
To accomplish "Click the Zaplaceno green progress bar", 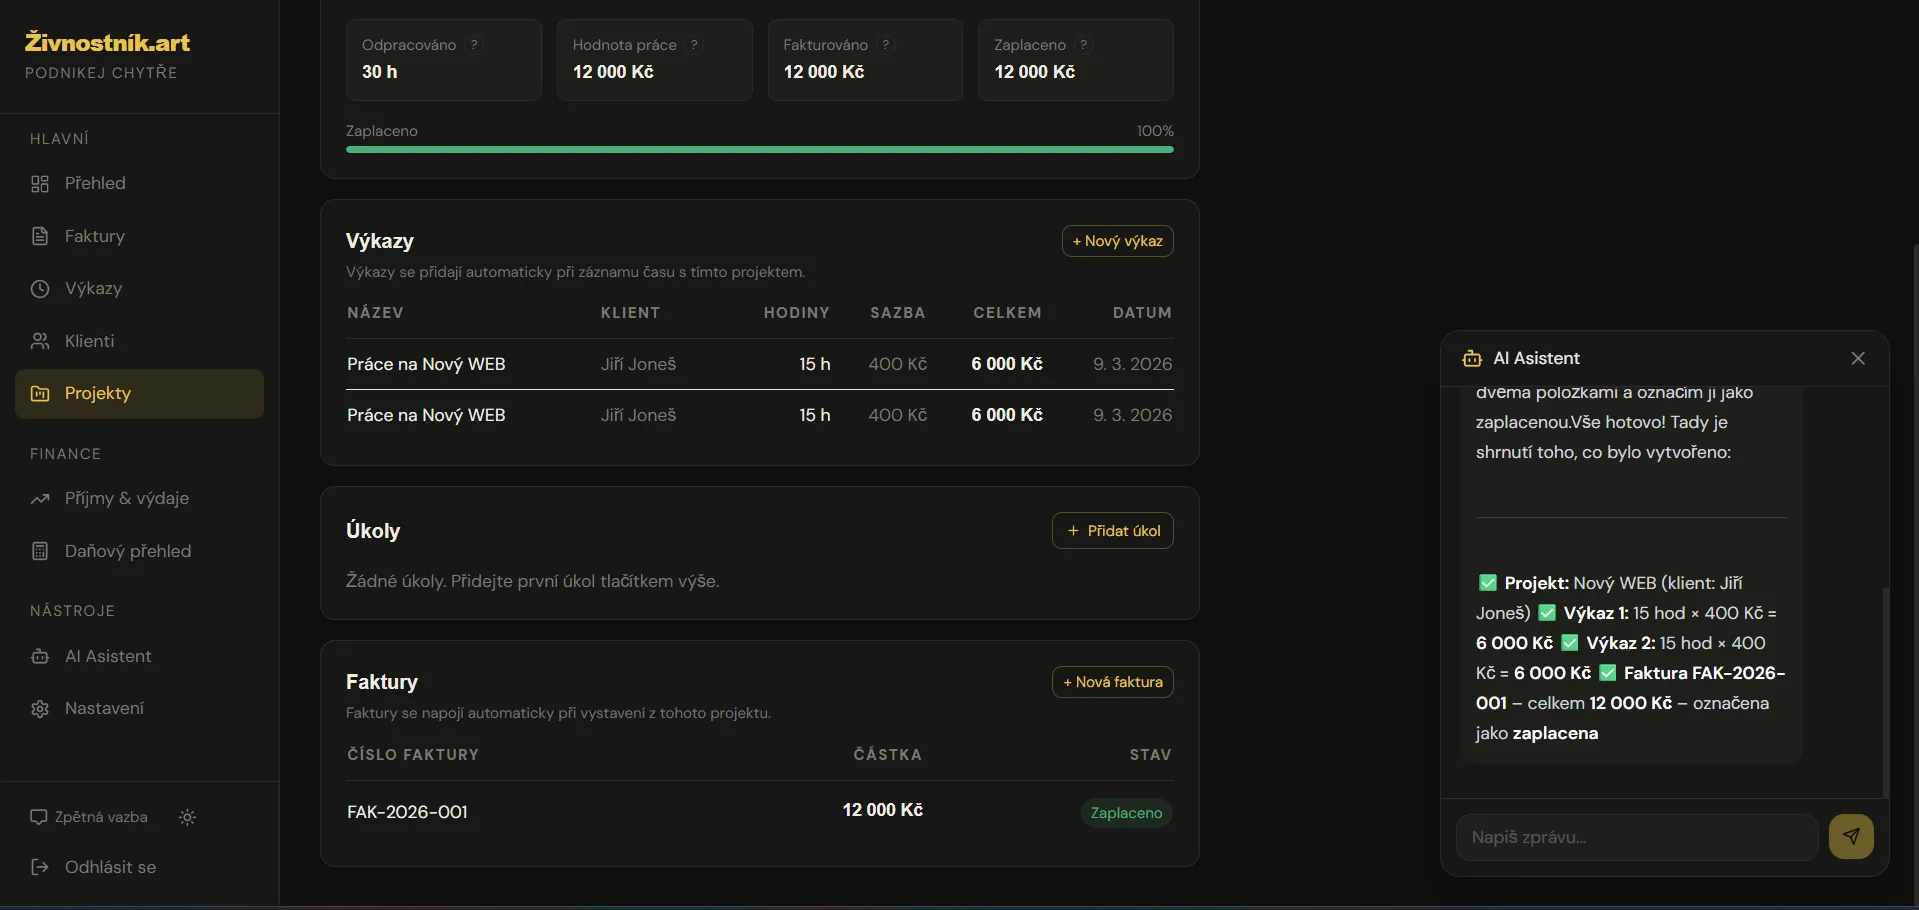I will pos(759,150).
